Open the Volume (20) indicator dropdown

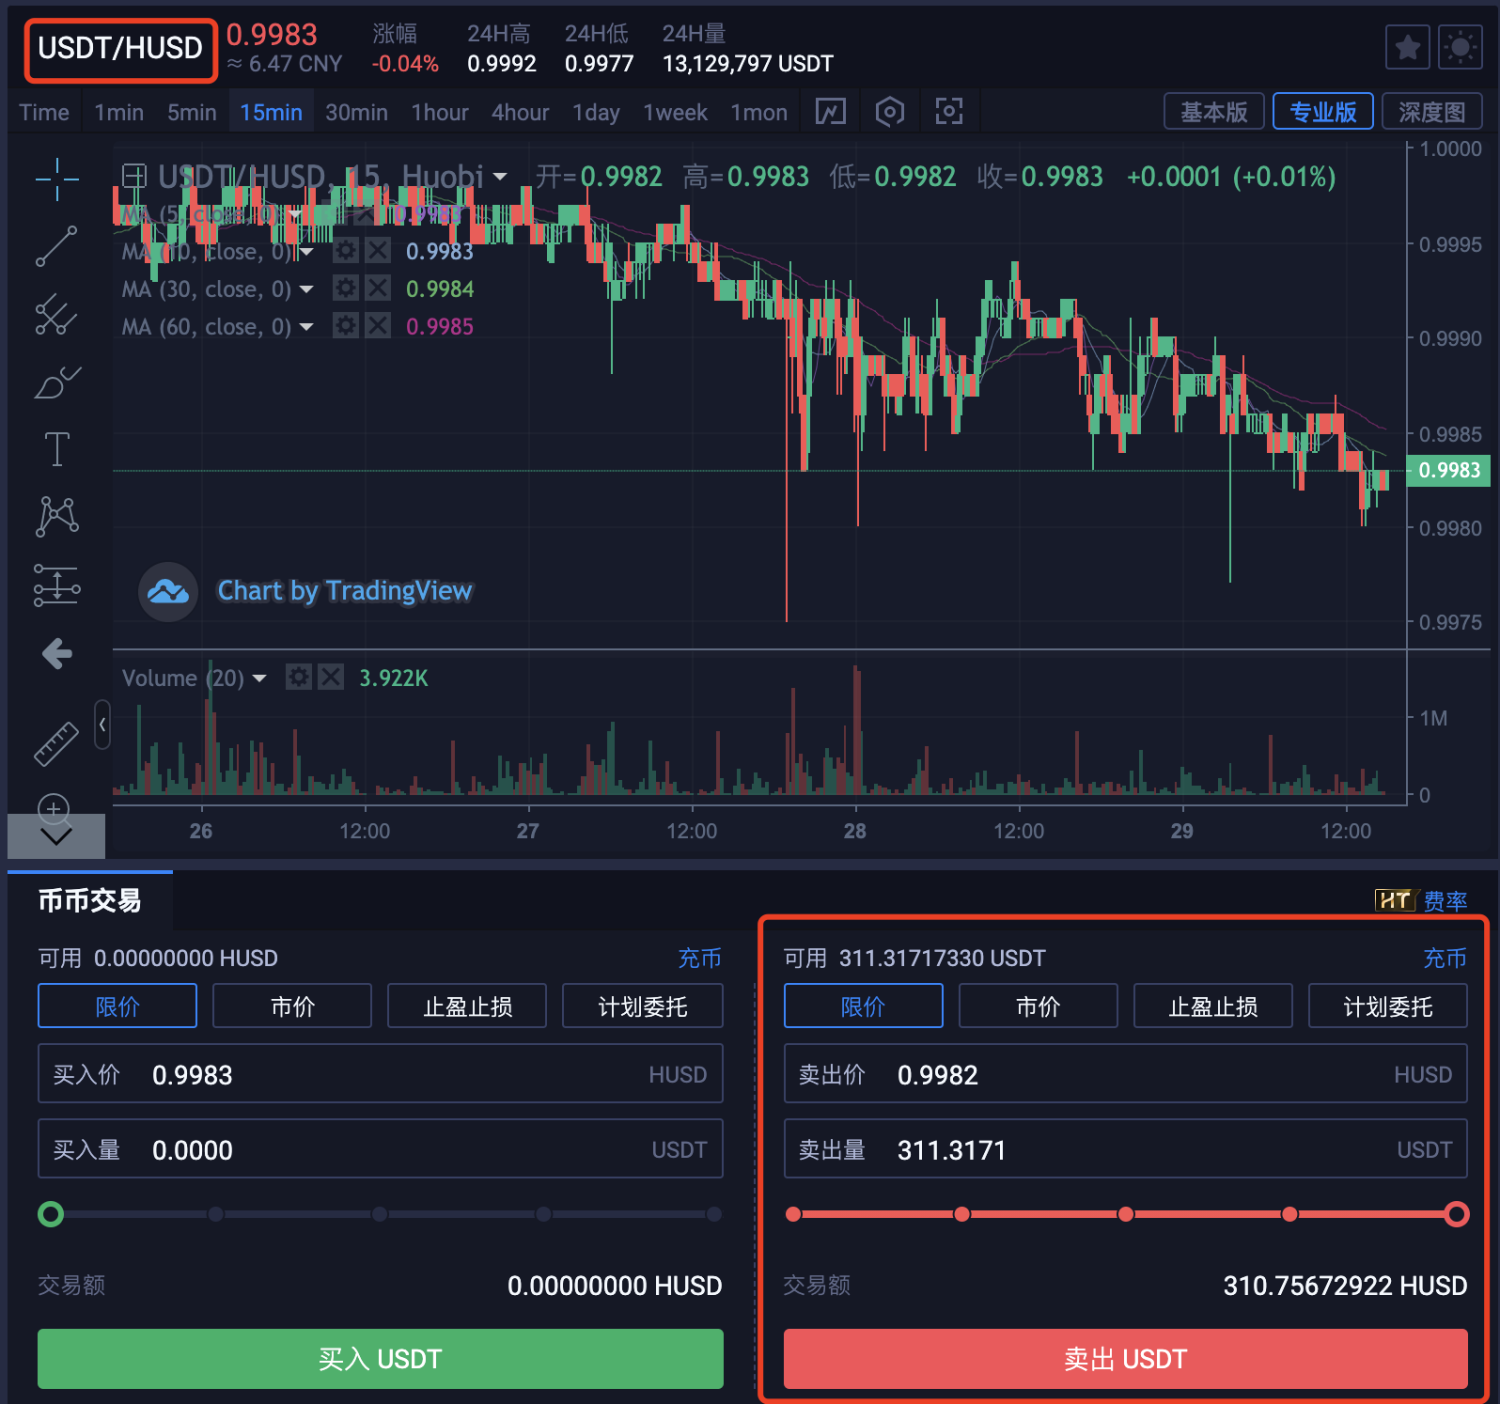tap(260, 678)
